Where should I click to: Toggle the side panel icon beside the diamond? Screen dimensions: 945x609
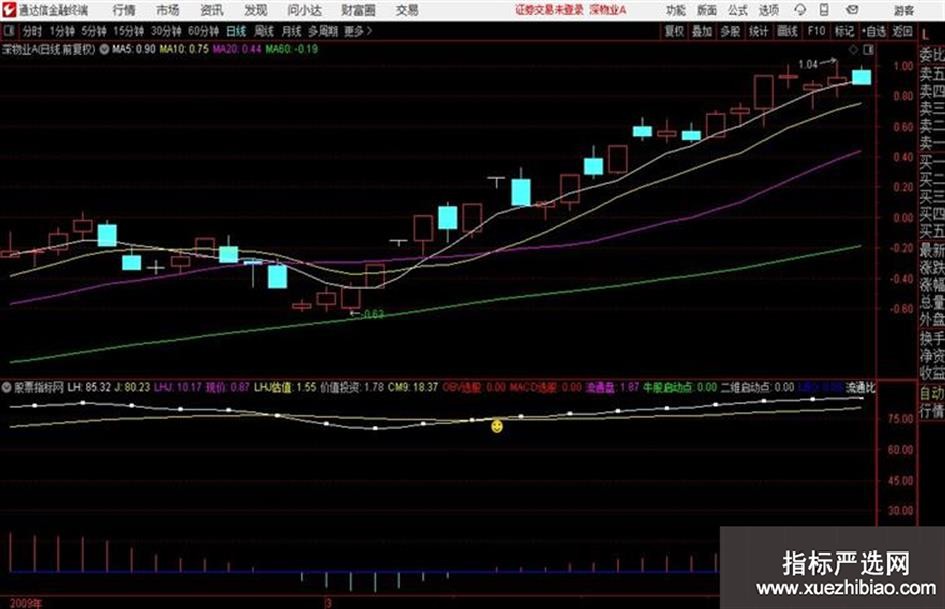pos(868,49)
